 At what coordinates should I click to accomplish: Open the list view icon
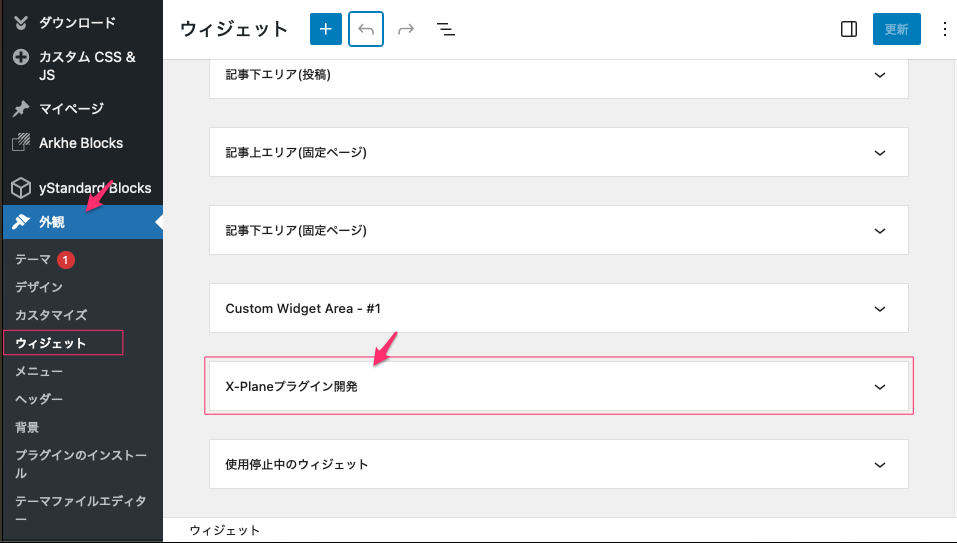point(446,30)
